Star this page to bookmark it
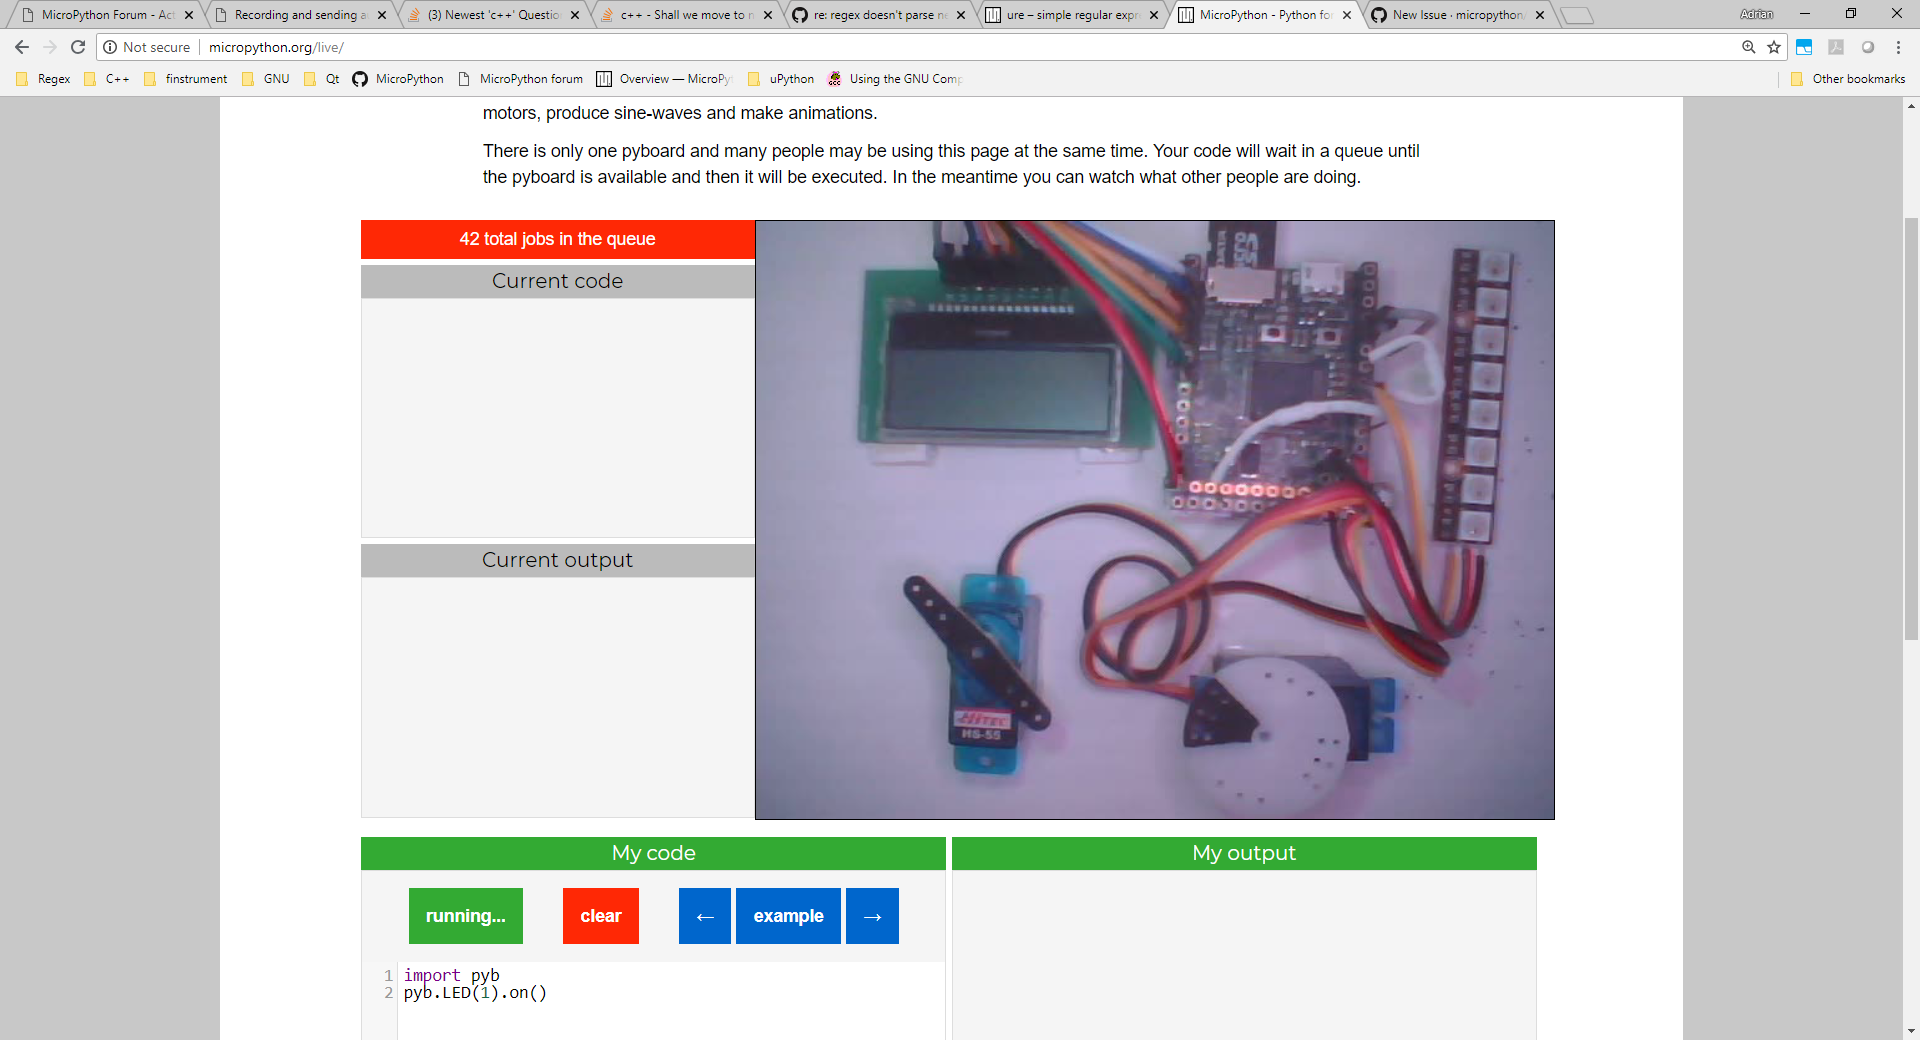This screenshot has height=1040, width=1920. click(x=1774, y=46)
